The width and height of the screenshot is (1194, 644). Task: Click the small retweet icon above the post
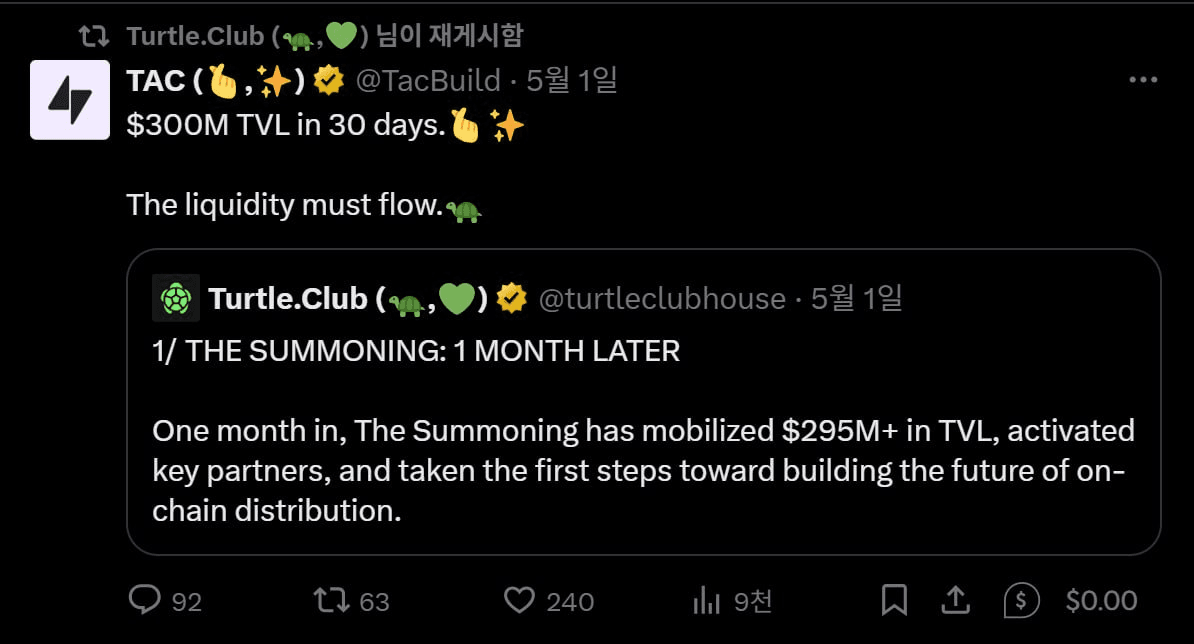pos(94,36)
